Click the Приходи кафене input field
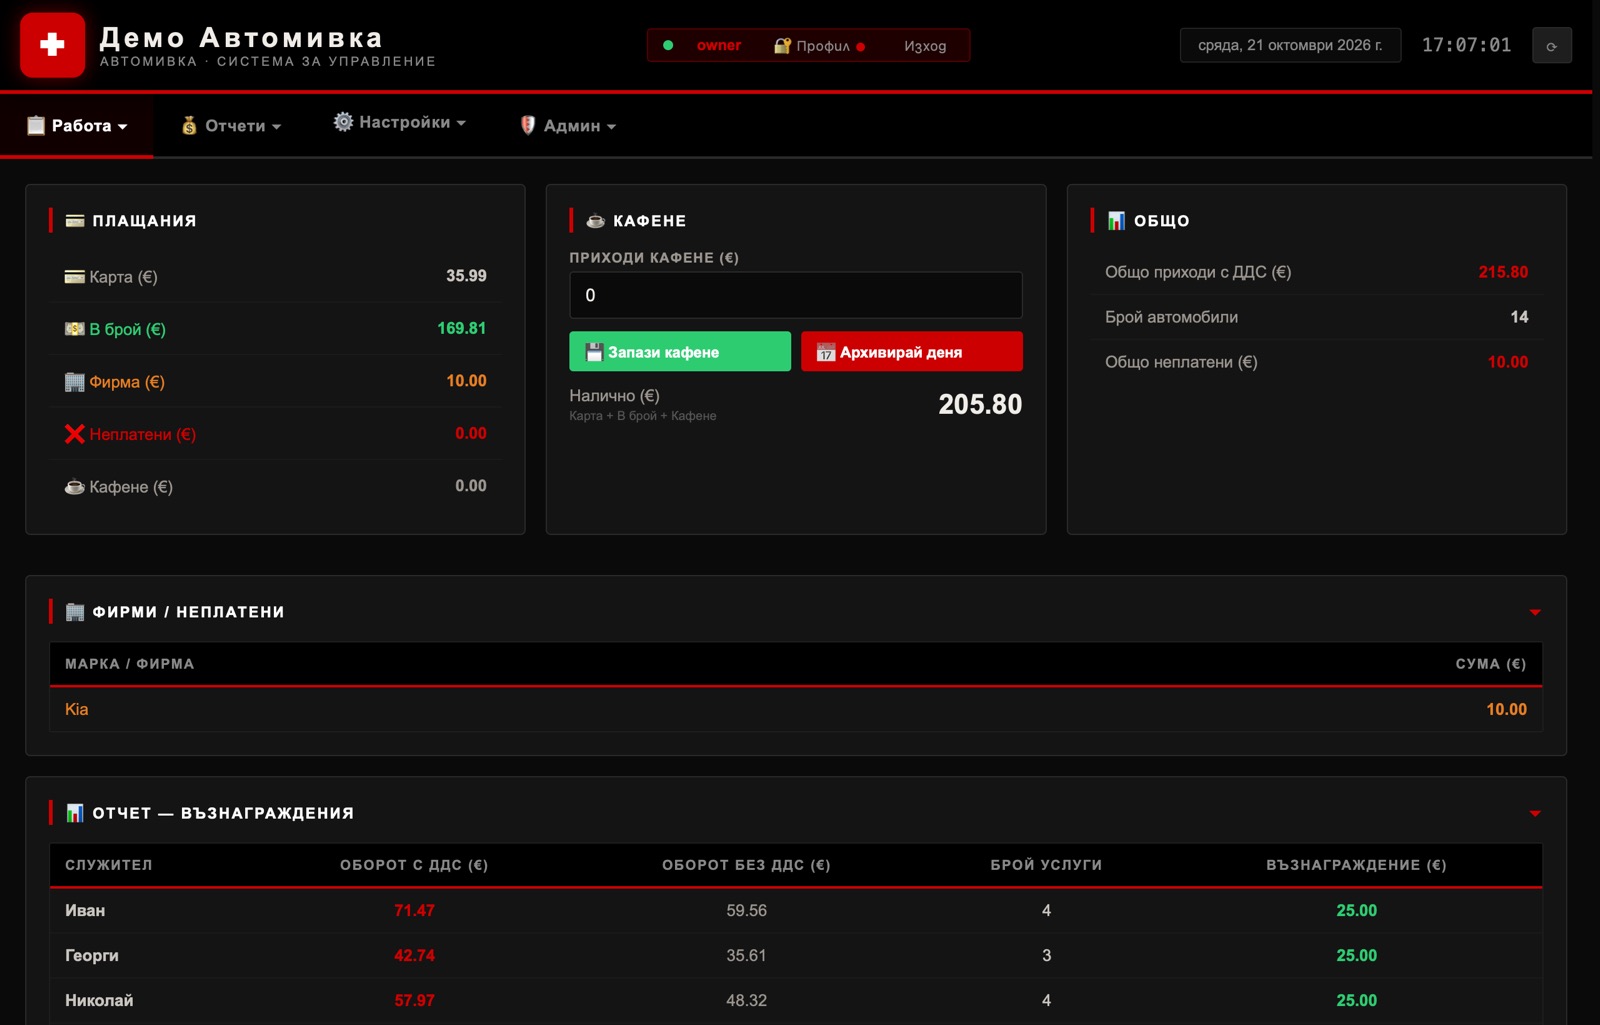 coord(796,295)
